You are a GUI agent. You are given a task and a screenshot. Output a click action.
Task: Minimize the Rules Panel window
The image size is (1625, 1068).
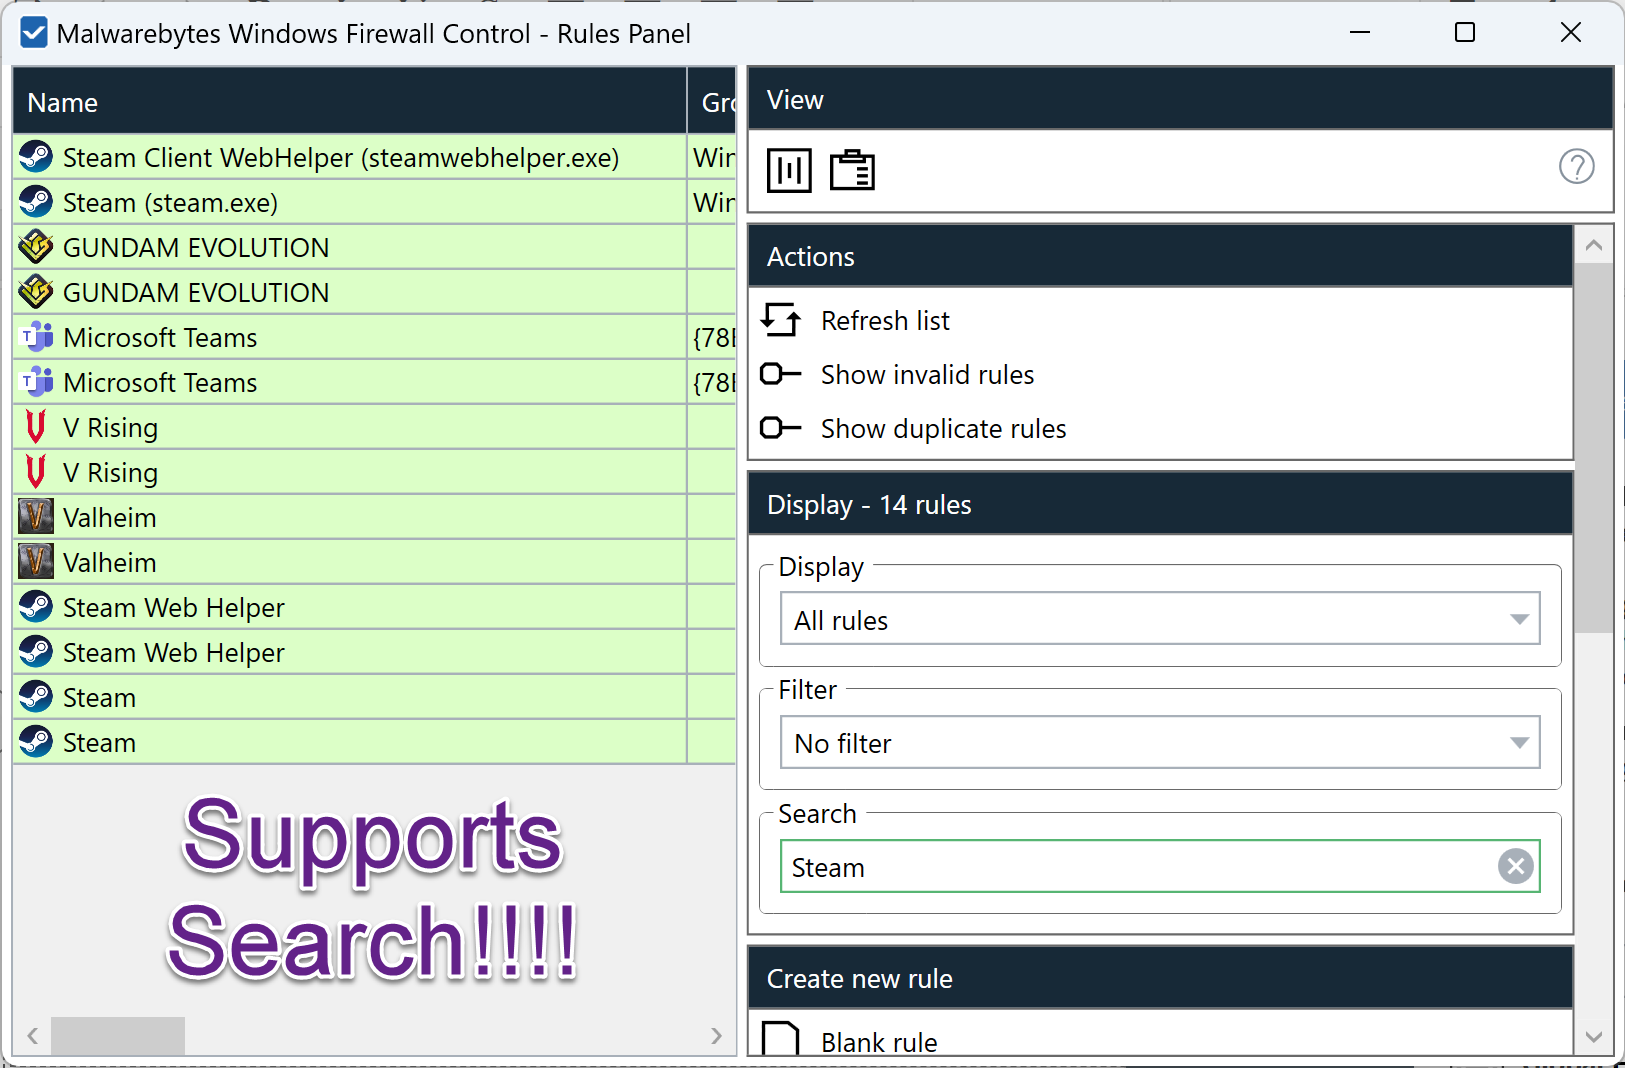point(1359,33)
